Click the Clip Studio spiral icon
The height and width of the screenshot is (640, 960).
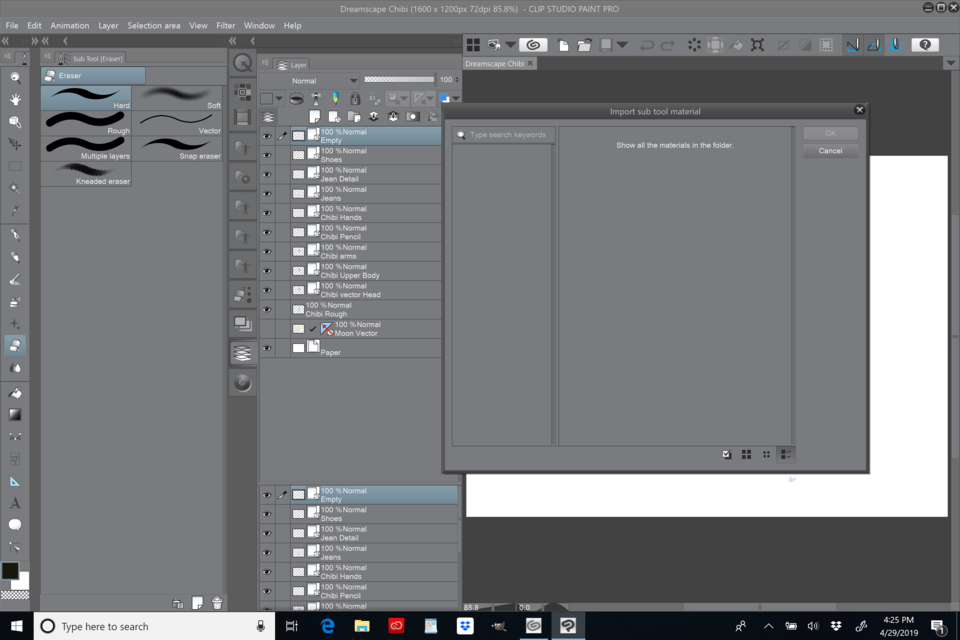click(x=533, y=45)
